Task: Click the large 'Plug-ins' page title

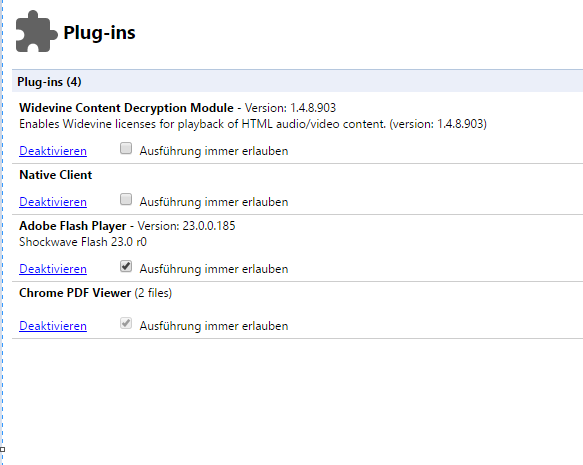Action: click(x=99, y=33)
